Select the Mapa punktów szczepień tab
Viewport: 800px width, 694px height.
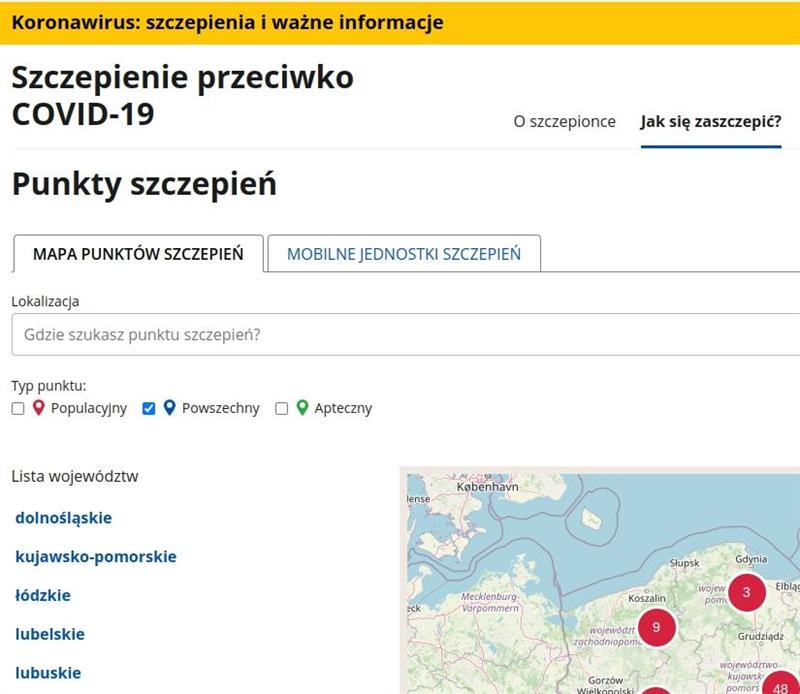(x=138, y=254)
